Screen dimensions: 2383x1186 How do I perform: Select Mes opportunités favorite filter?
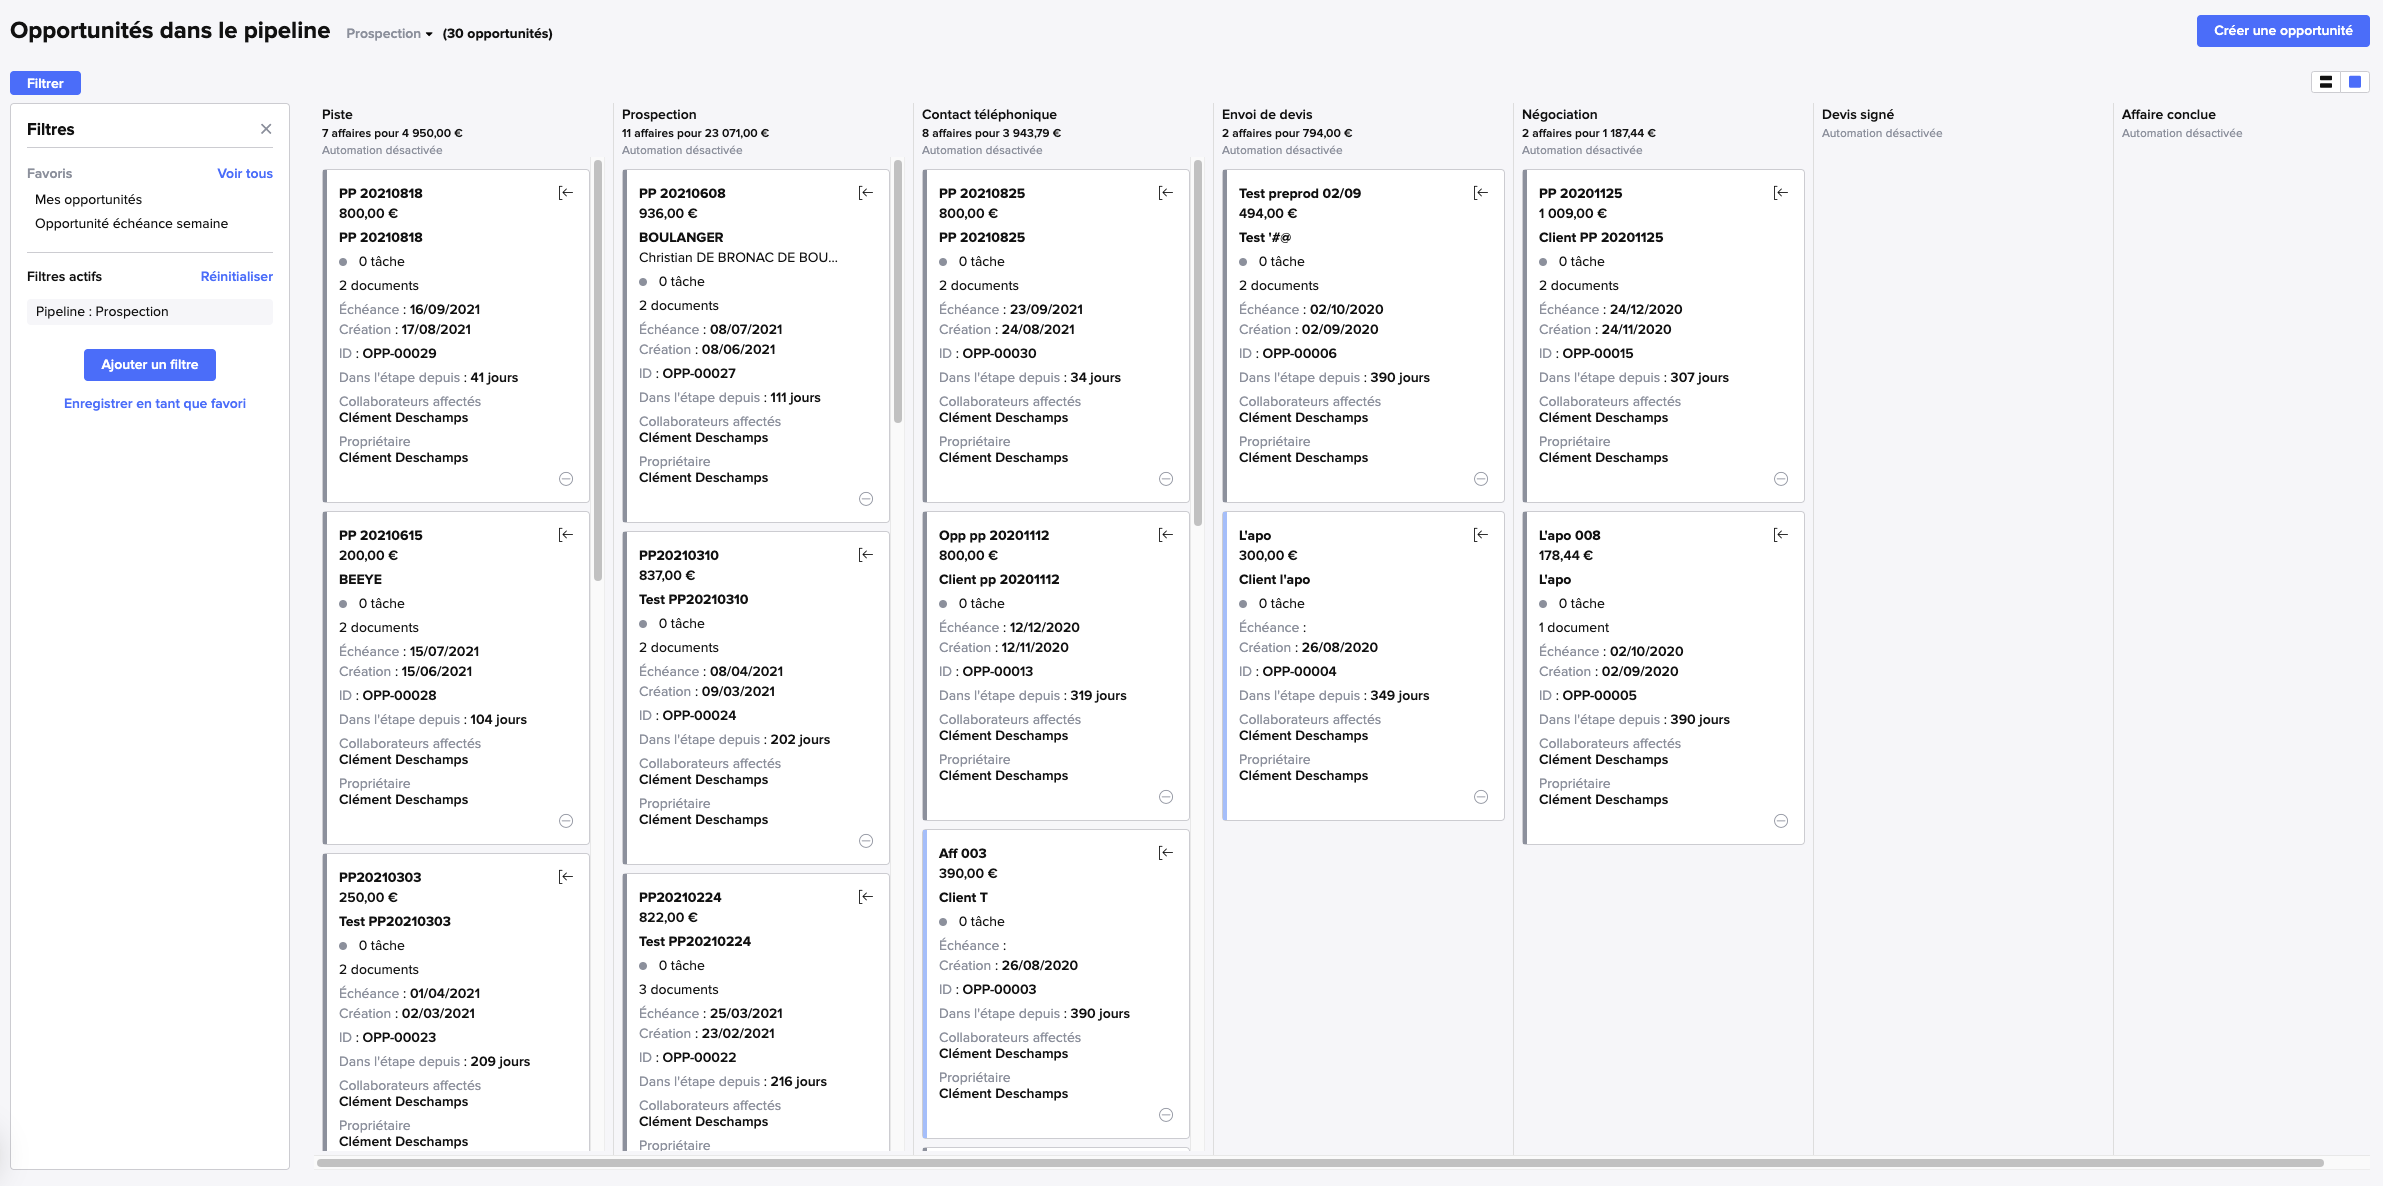88,199
